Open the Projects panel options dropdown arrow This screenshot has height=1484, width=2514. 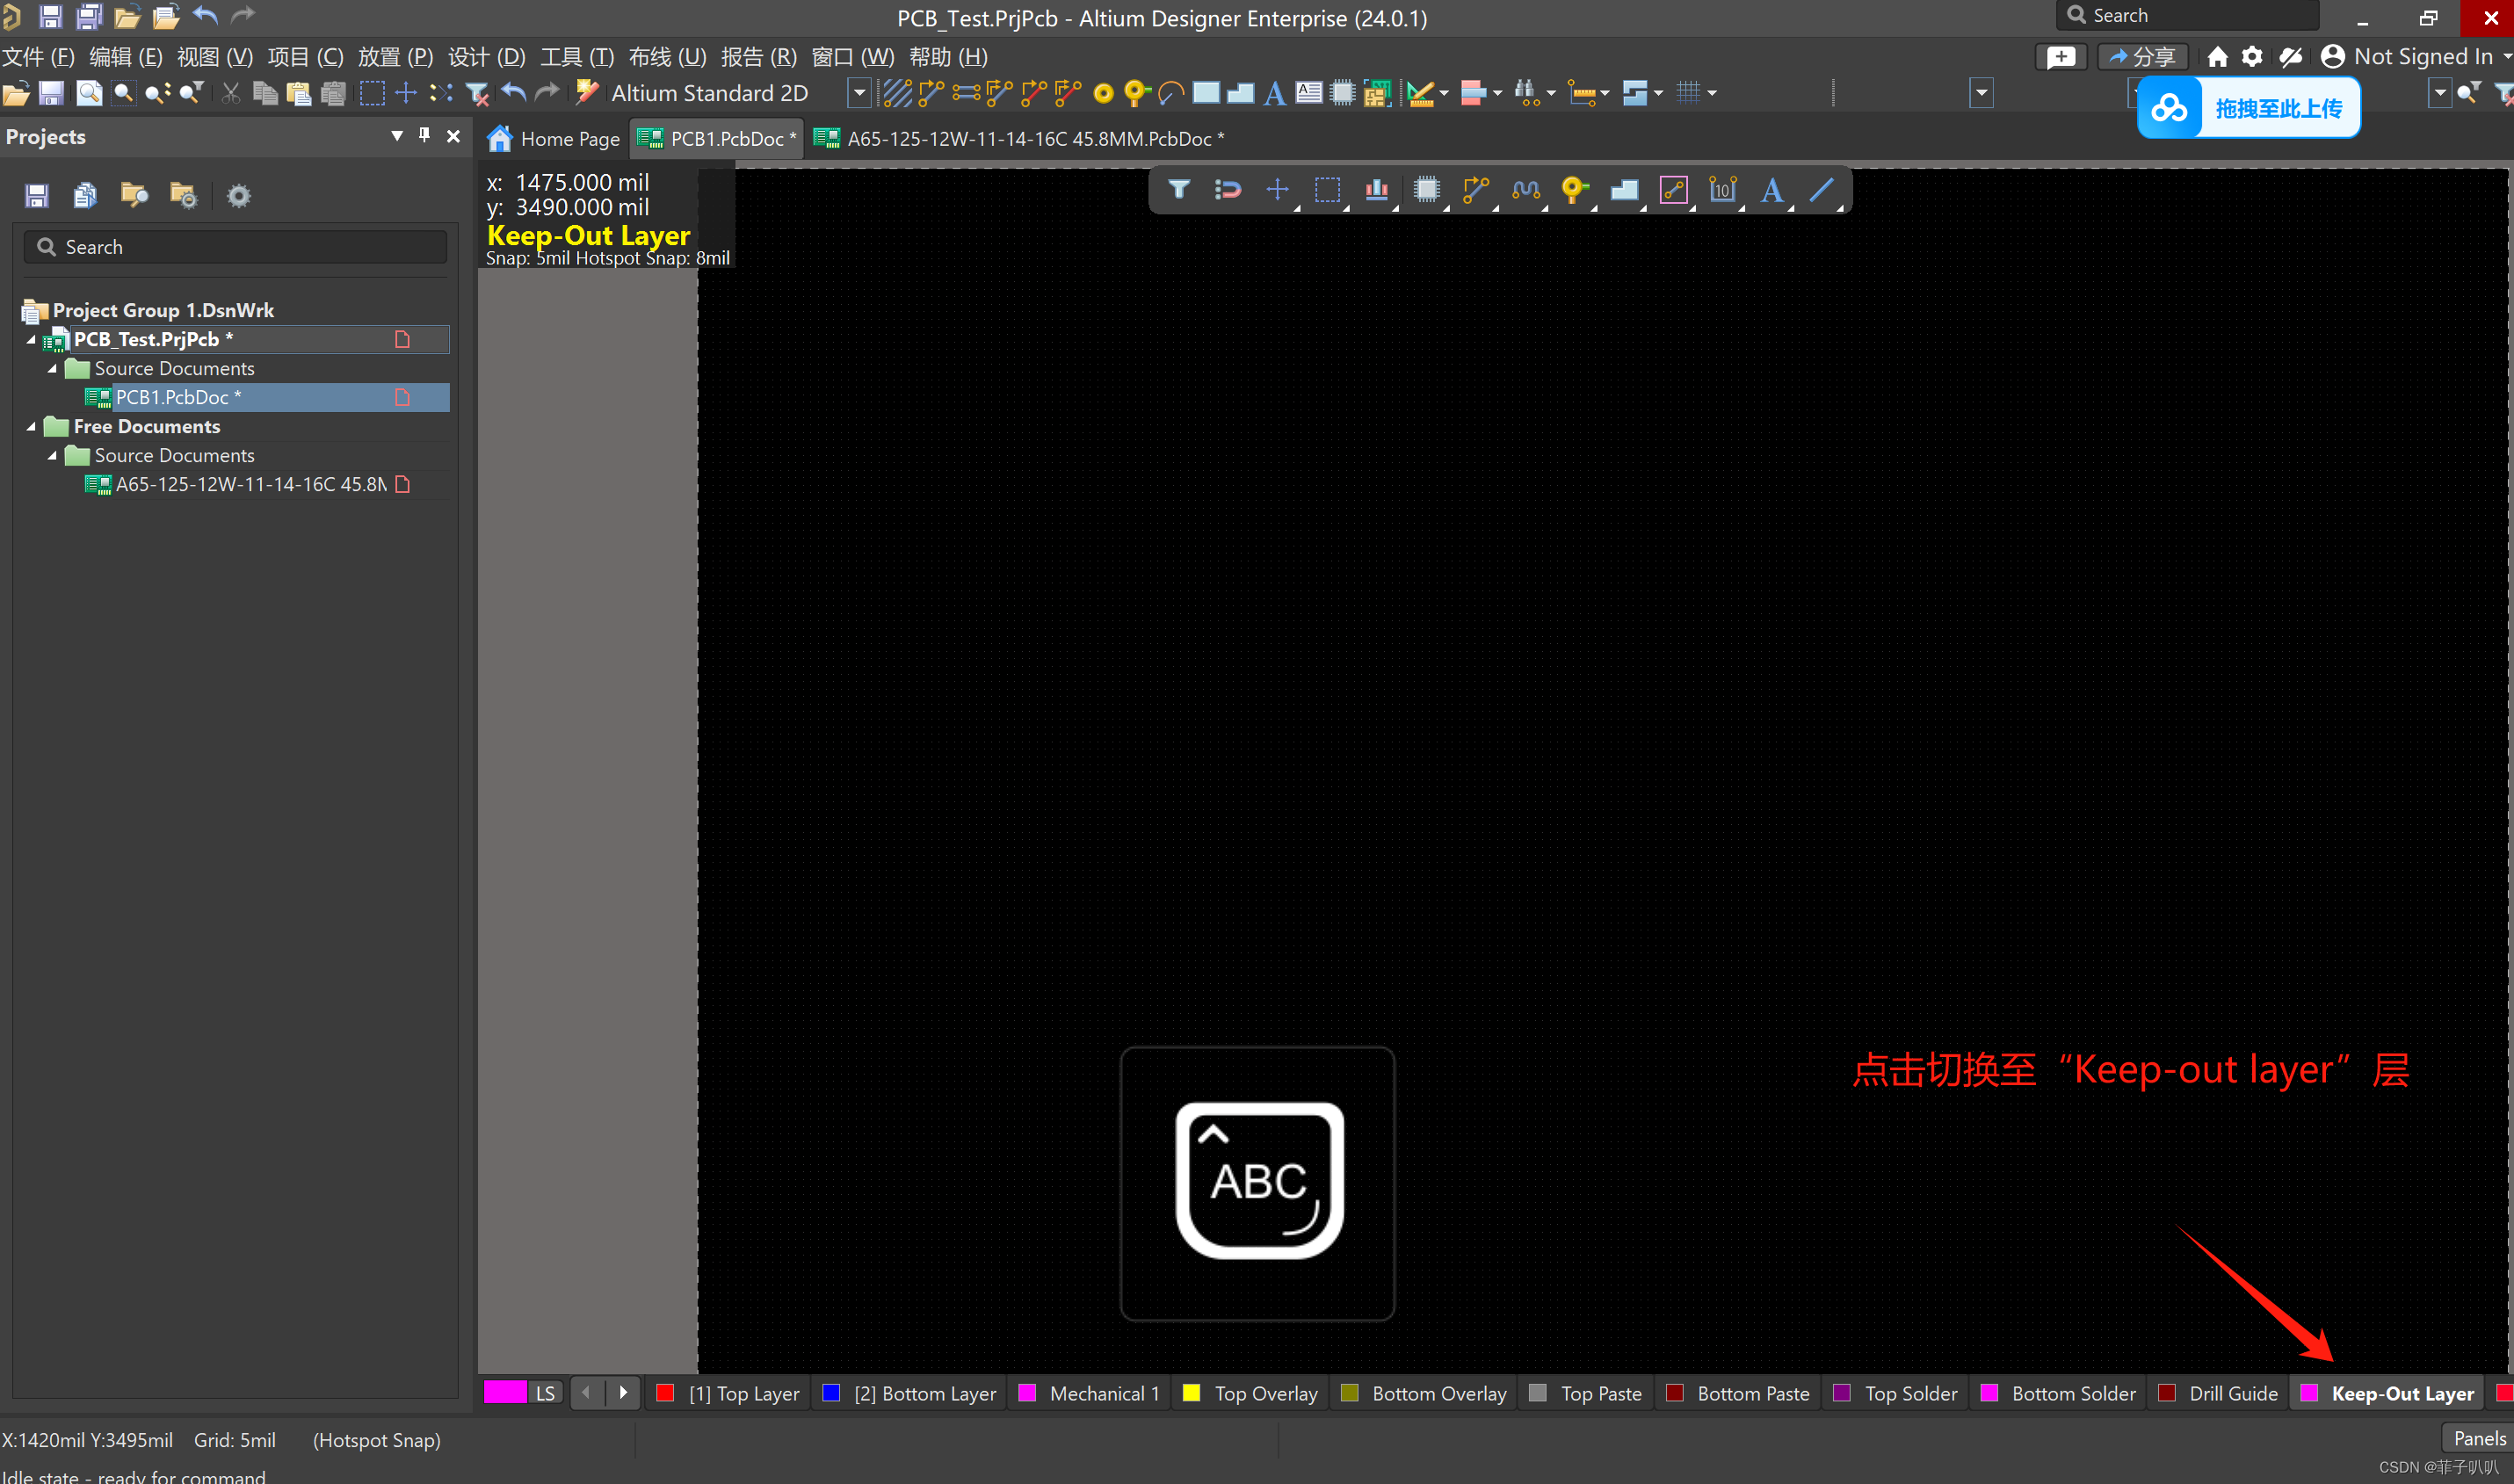click(397, 135)
